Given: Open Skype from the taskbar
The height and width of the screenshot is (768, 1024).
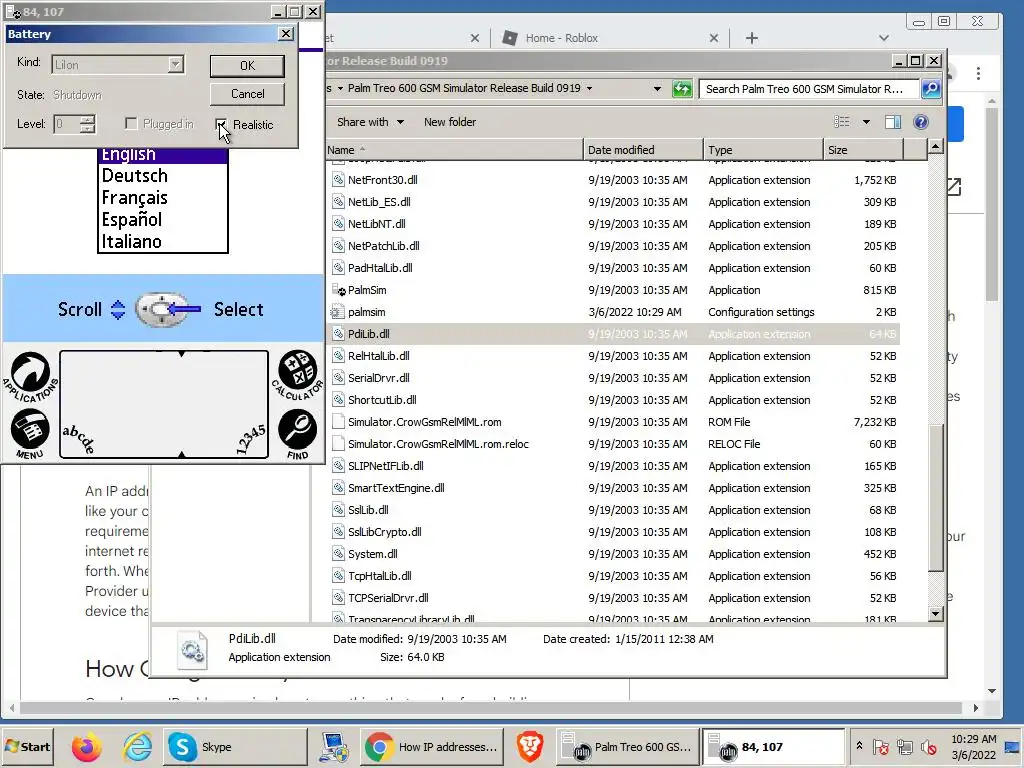Looking at the screenshot, I should click(x=234, y=746).
